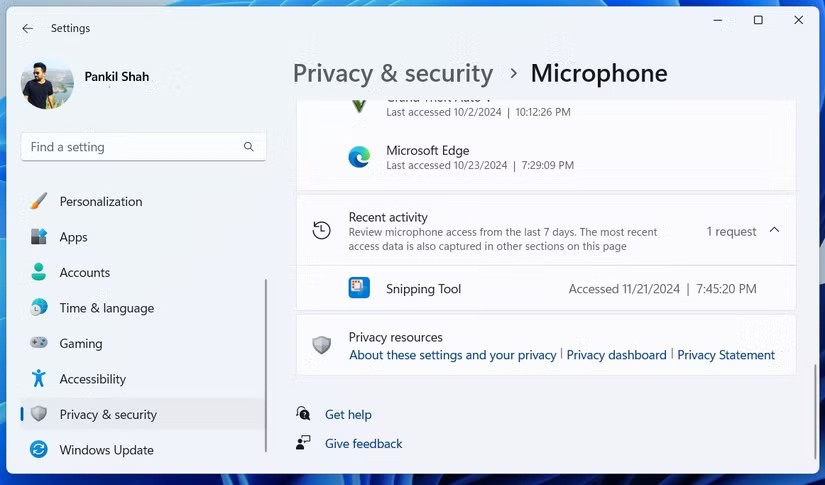Open the Apps settings category

click(73, 237)
